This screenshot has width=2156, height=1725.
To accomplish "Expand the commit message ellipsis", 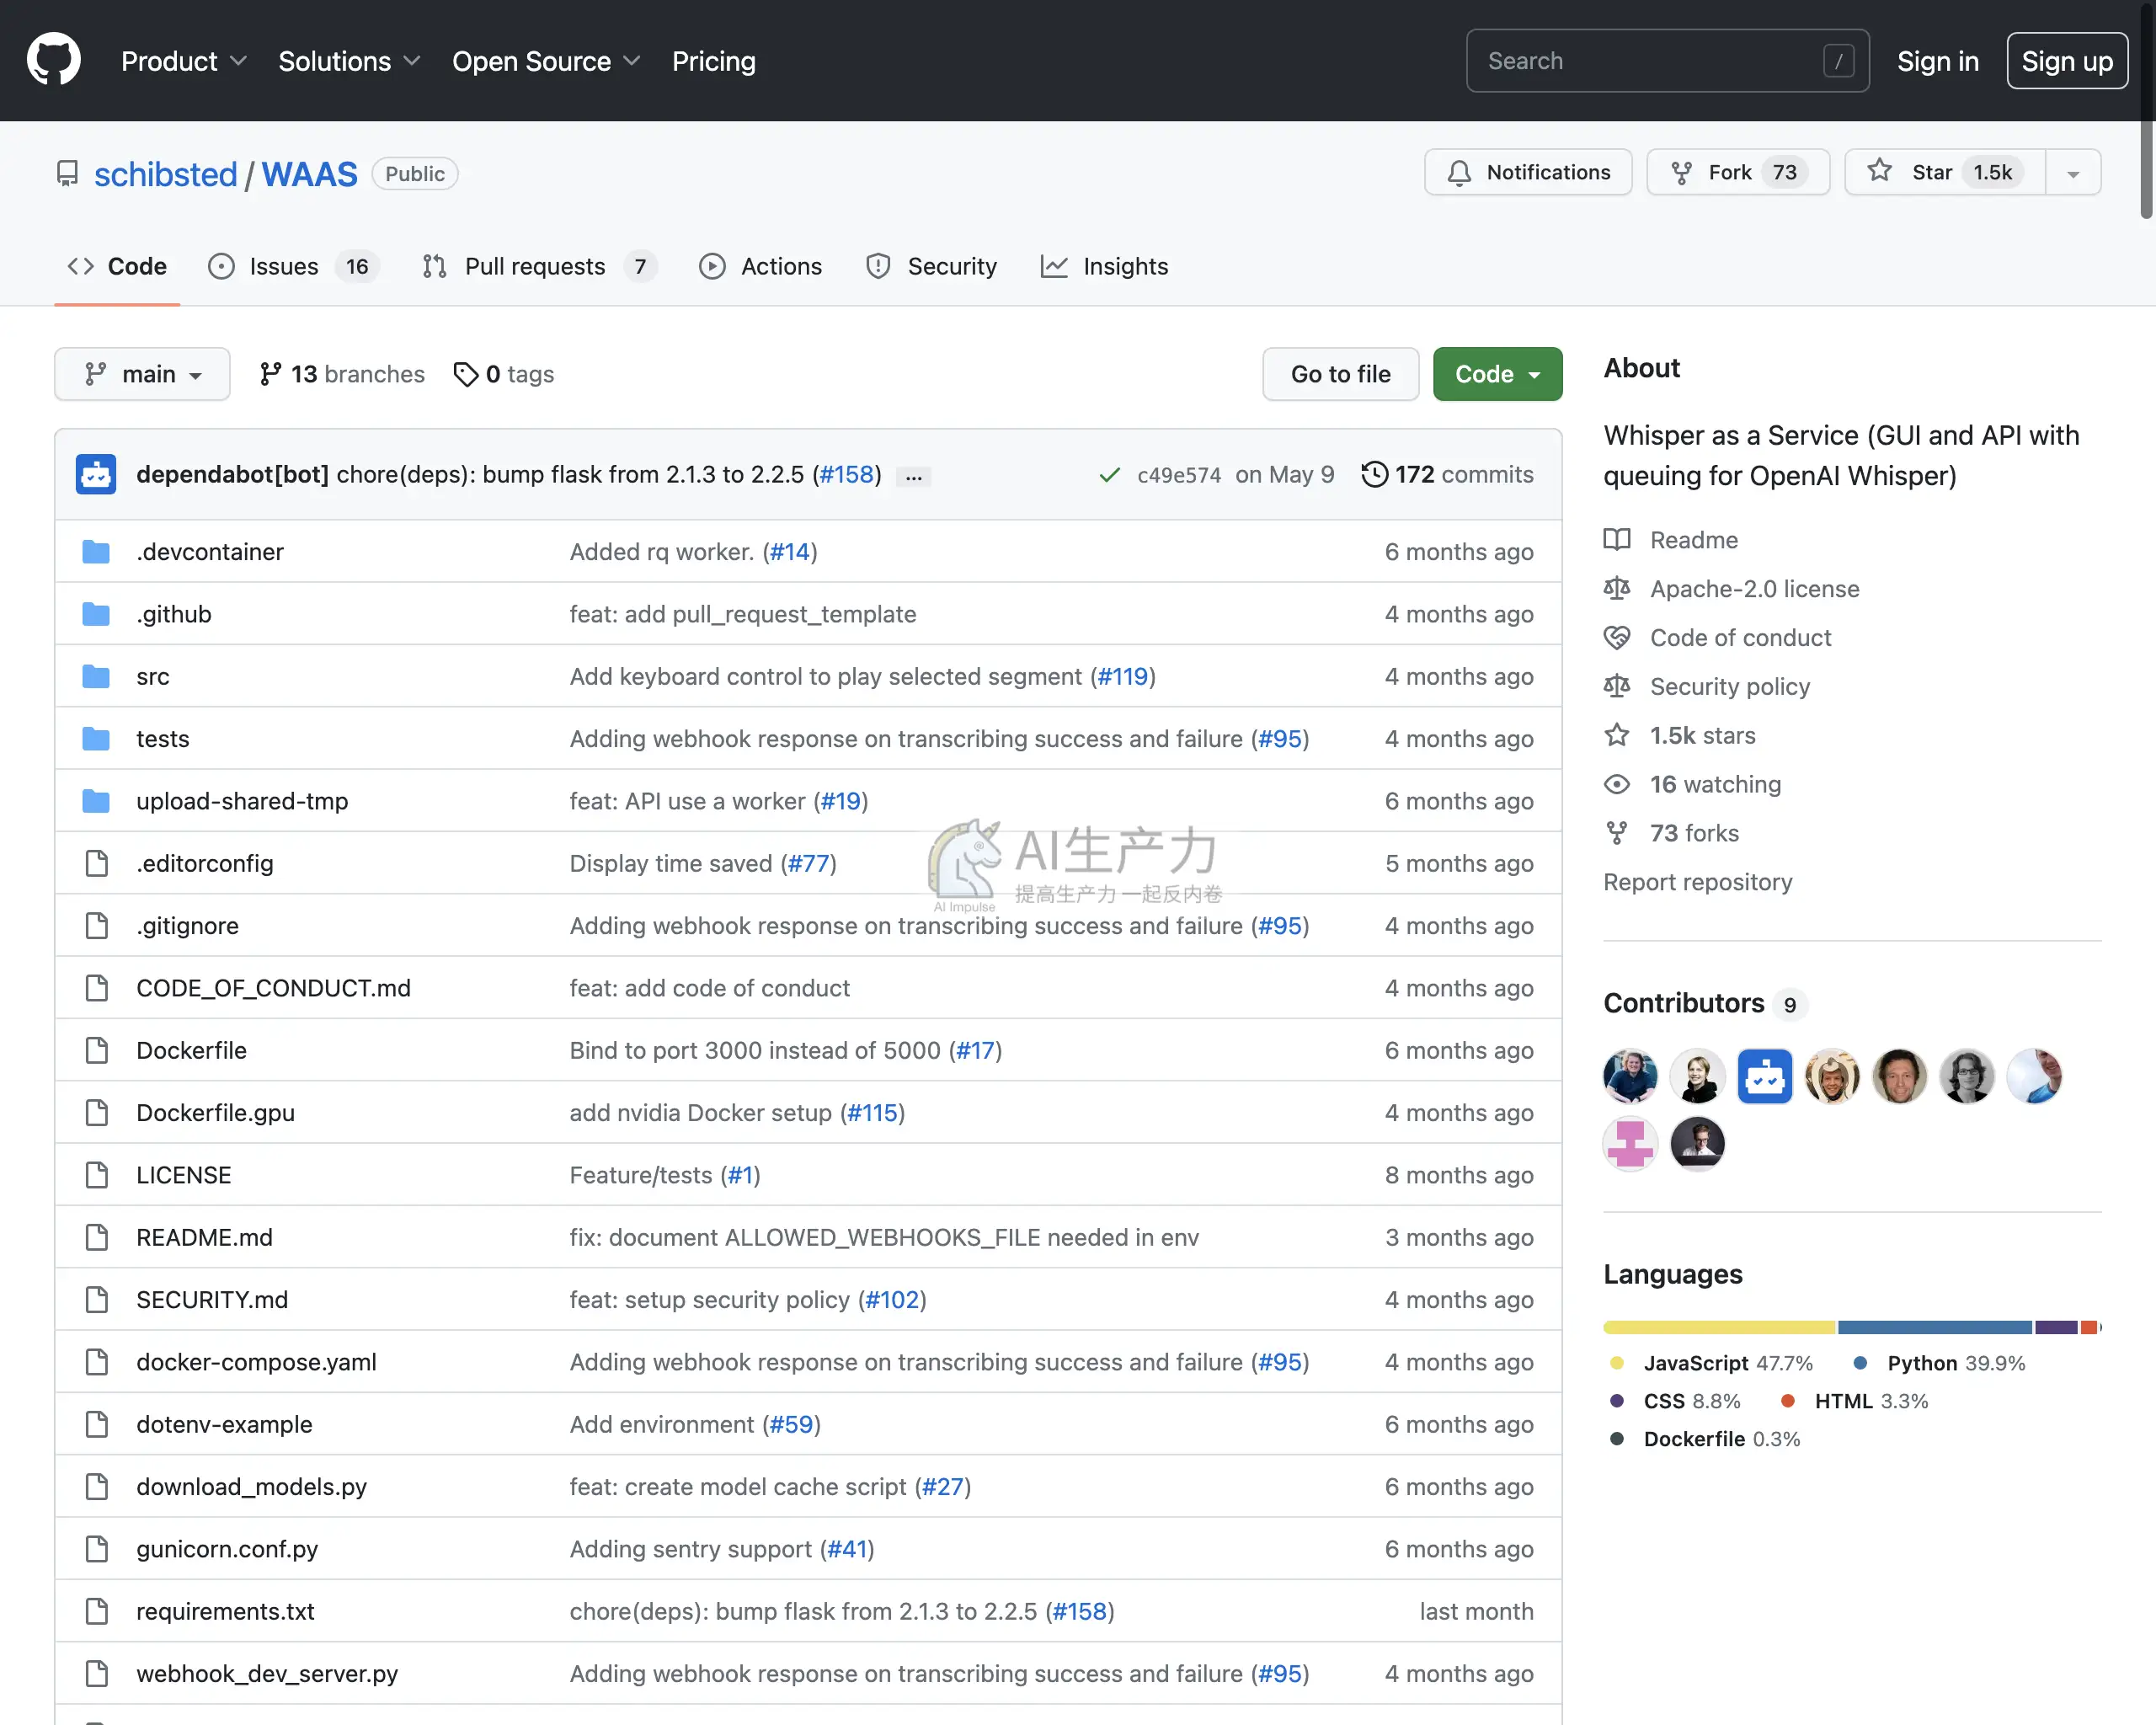I will [x=913, y=476].
